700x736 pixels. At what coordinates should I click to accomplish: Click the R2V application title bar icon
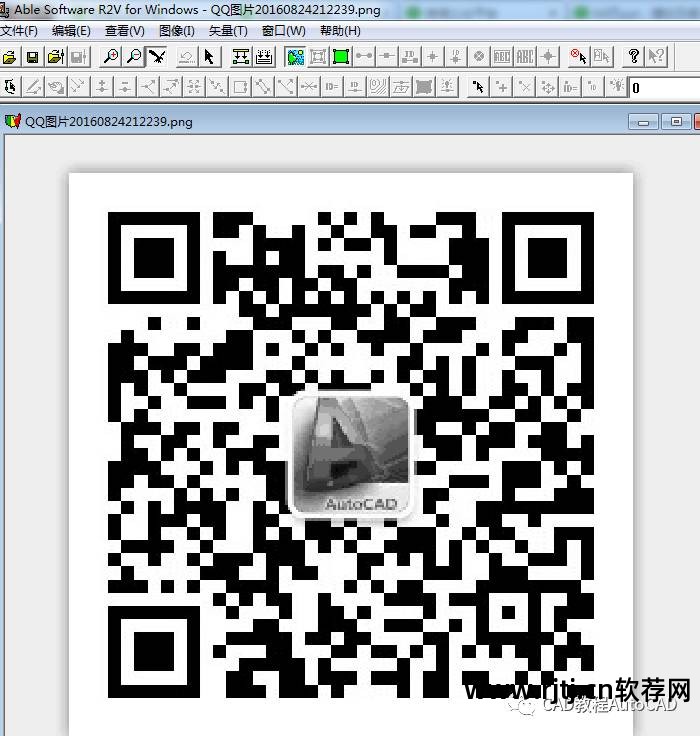pos(5,9)
